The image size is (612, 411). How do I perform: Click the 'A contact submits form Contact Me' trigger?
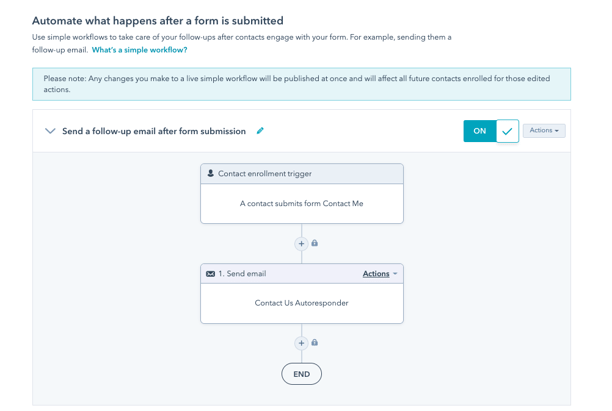(x=302, y=203)
